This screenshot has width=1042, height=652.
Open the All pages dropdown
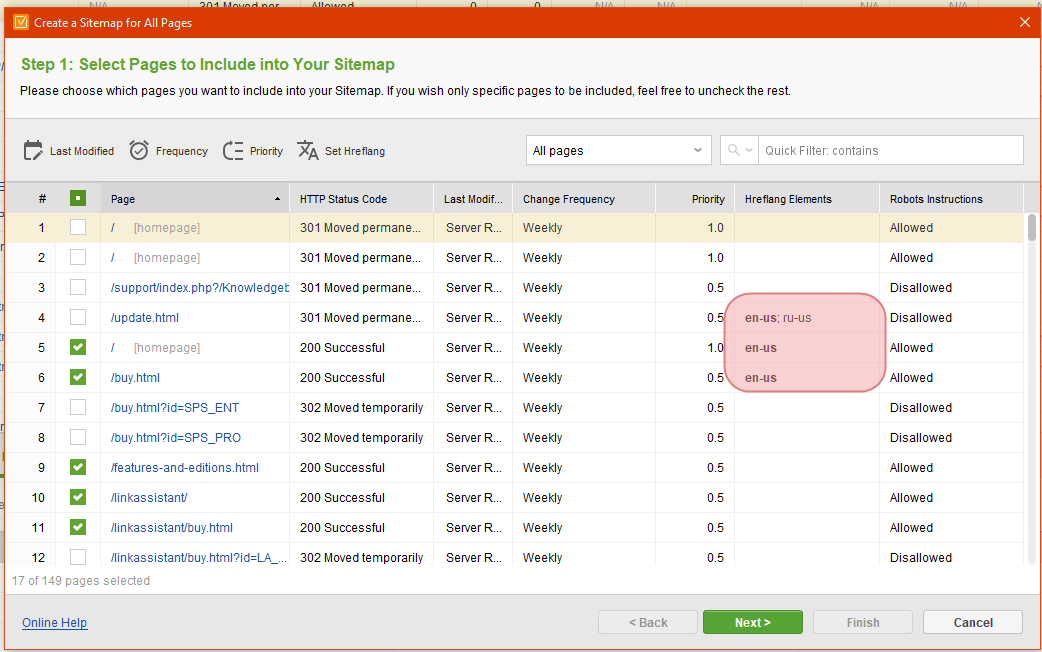point(618,150)
